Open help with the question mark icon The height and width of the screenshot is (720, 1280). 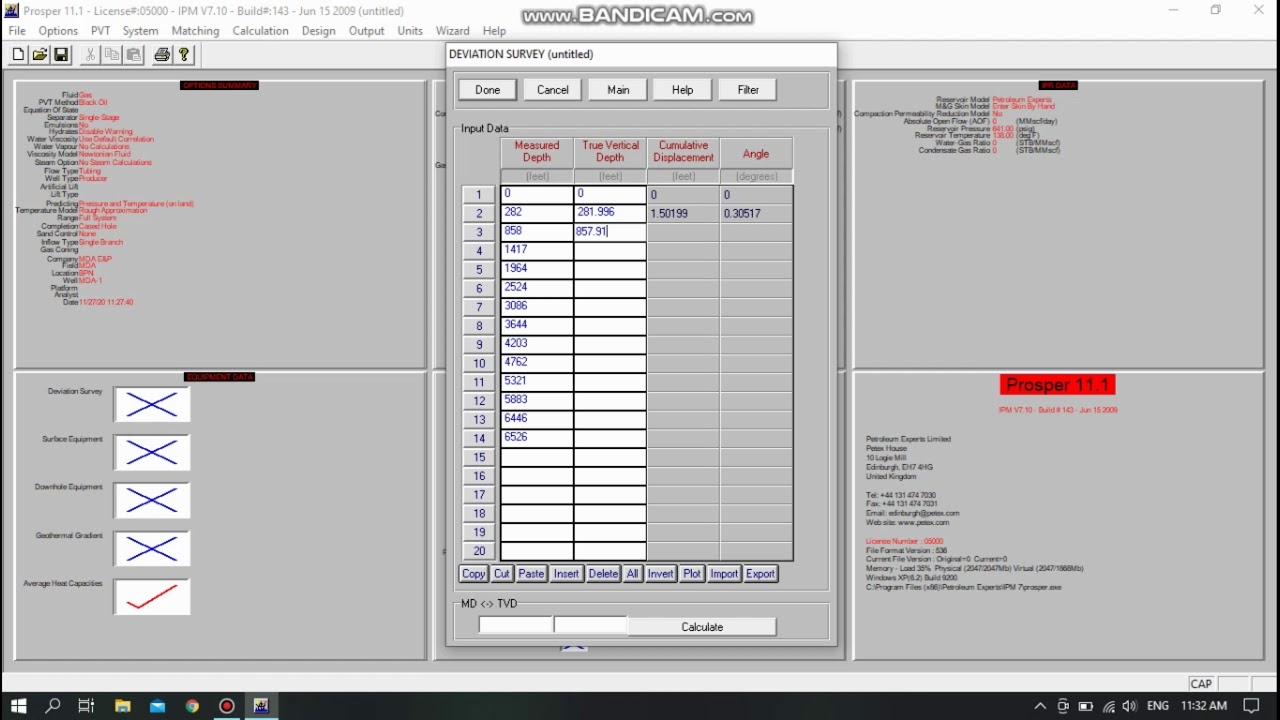pos(183,55)
